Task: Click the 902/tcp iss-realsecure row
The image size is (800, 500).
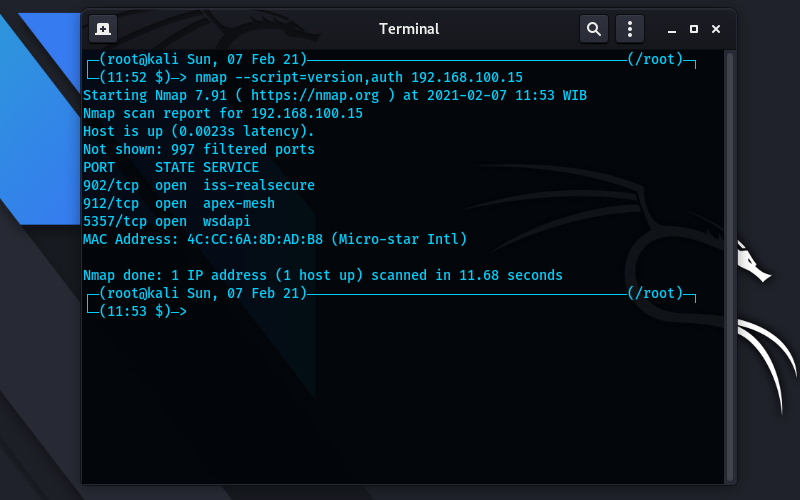Action: click(199, 185)
